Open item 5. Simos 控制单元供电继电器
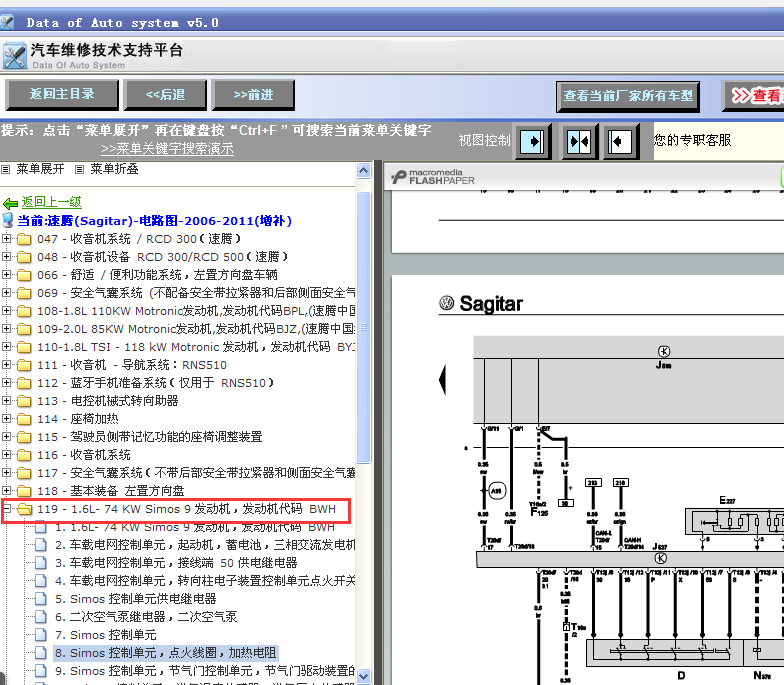This screenshot has width=784, height=685. 135,599
